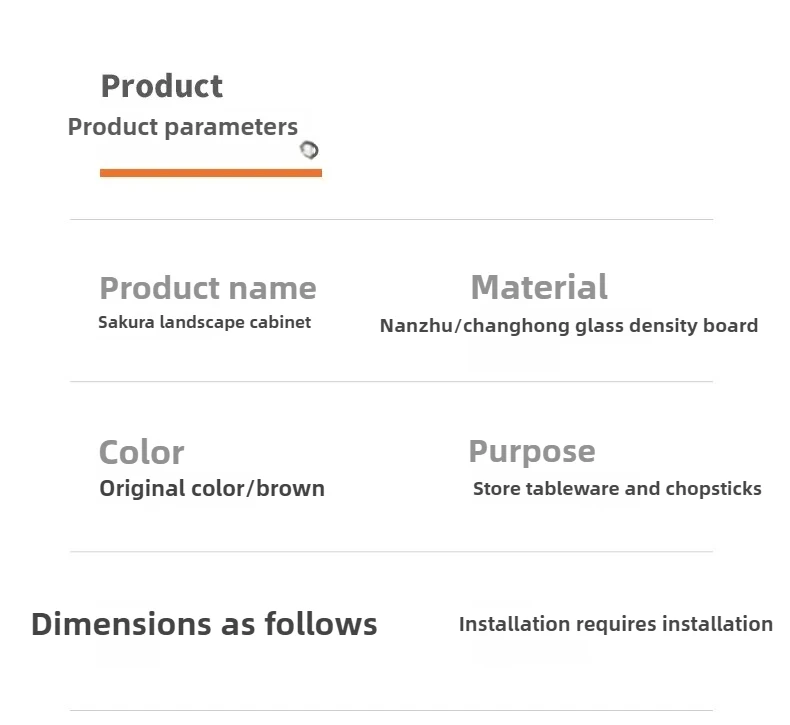
Task: Click the divider line above Dimensions as follows
Action: 391,551
